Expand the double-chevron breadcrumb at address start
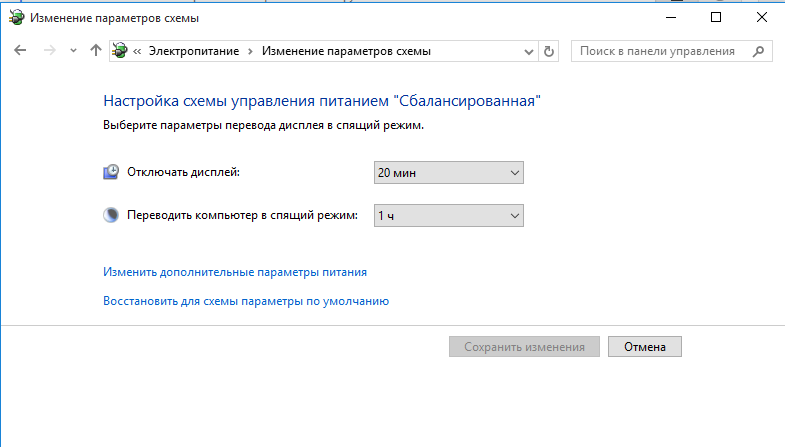The width and height of the screenshot is (785, 447). click(137, 51)
